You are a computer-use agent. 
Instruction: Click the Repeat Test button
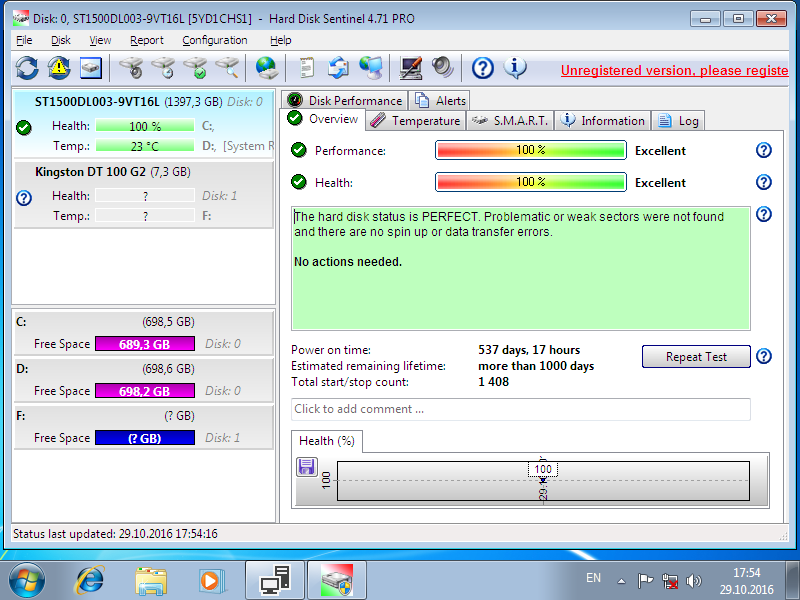click(696, 357)
